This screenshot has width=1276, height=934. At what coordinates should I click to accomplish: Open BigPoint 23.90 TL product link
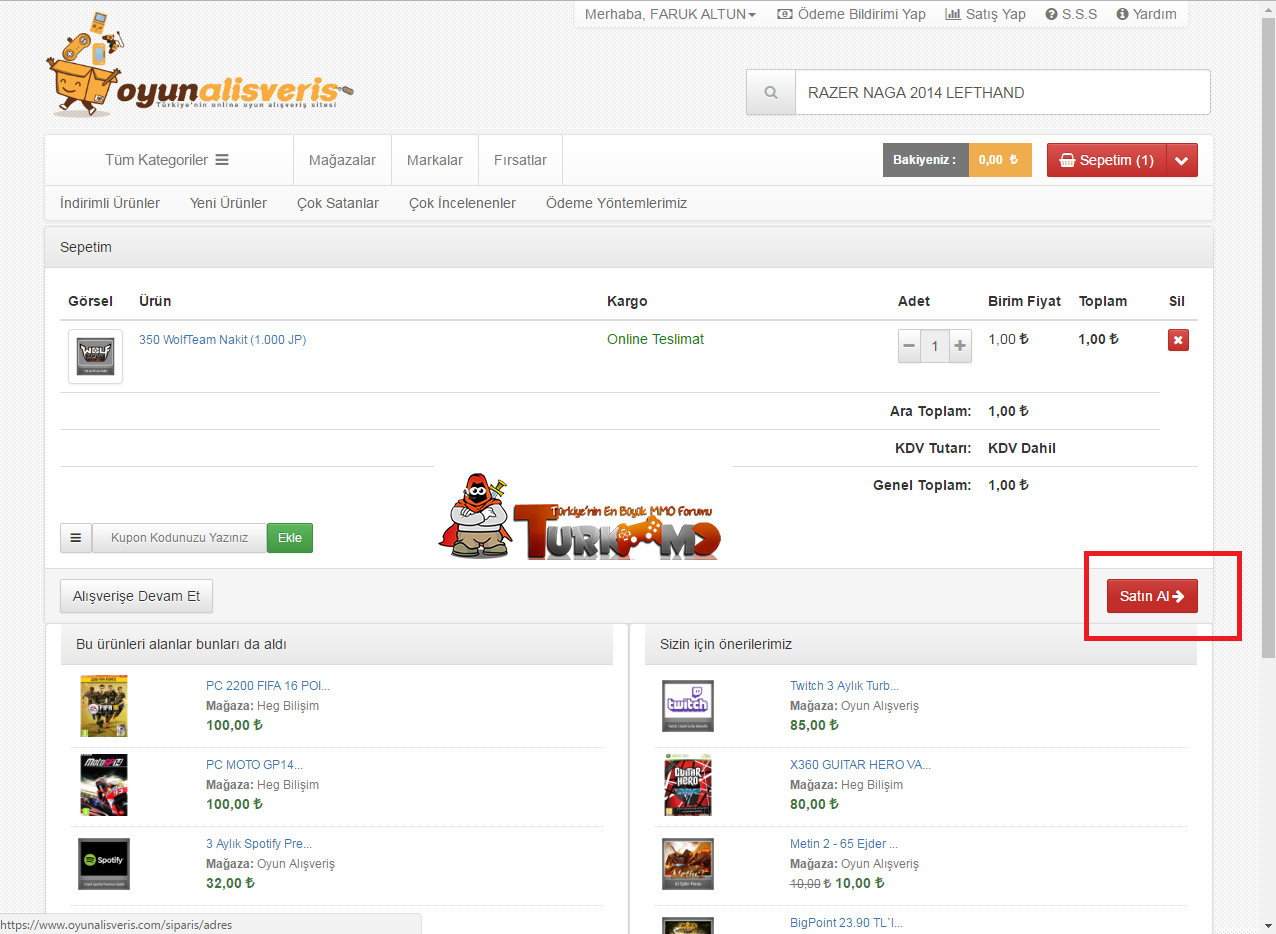click(x=846, y=923)
